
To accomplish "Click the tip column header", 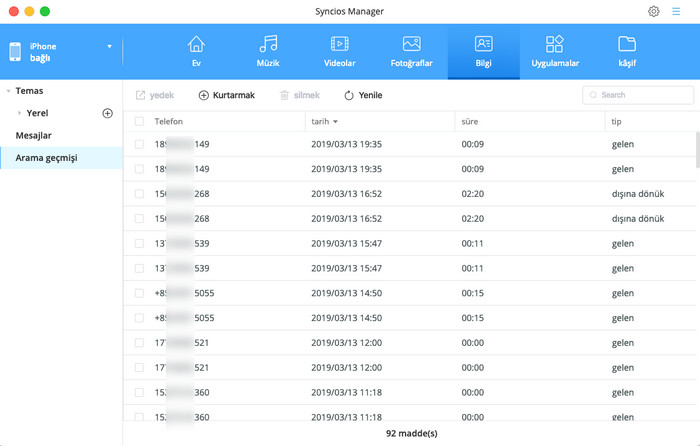I will (x=616, y=121).
